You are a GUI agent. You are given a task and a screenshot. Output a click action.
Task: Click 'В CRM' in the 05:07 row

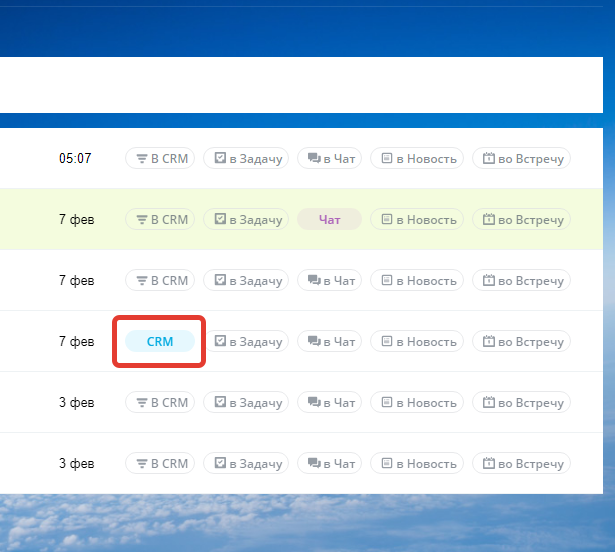pyautogui.click(x=160, y=158)
